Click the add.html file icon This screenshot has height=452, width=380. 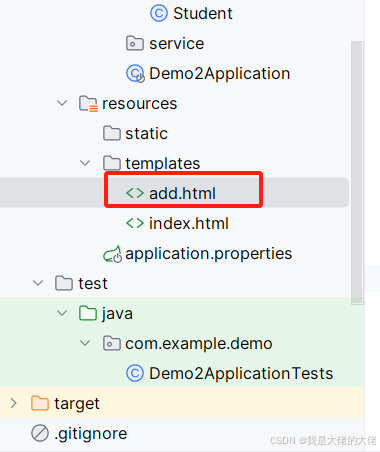tap(135, 193)
